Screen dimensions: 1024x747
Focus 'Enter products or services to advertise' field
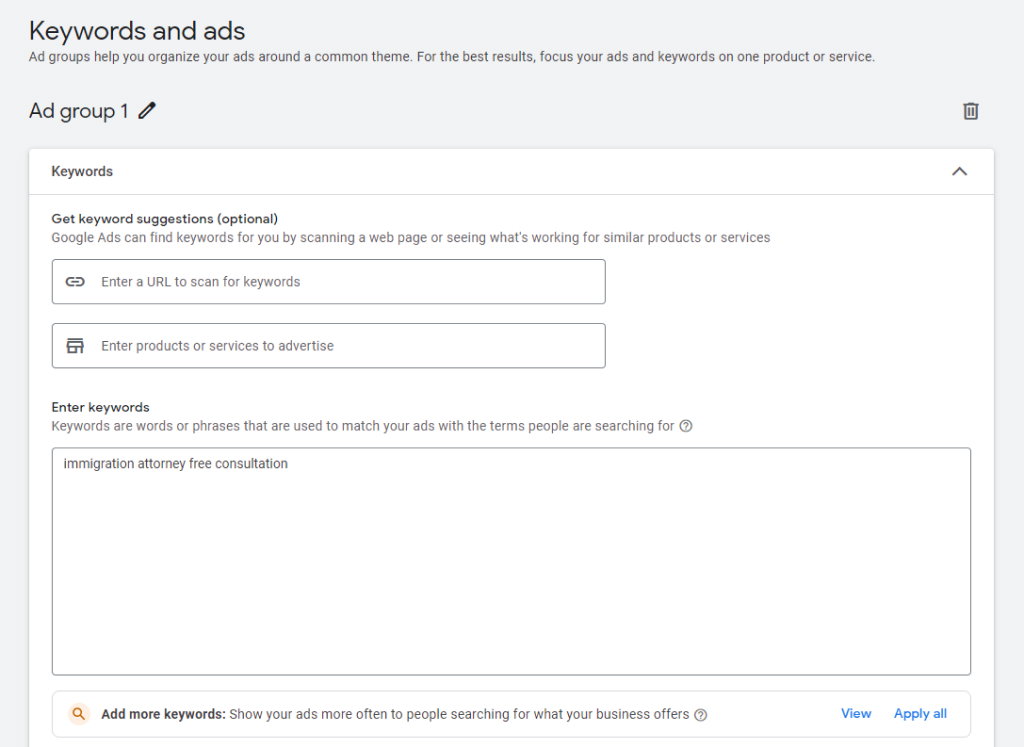point(340,346)
